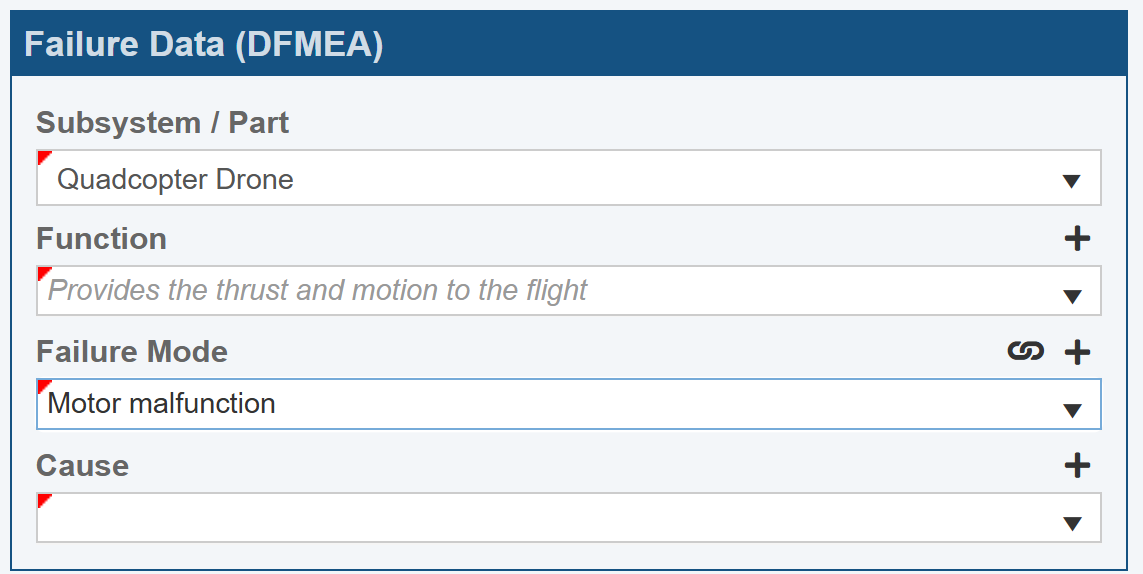Click red flag on Motor malfunction field

tap(44, 386)
